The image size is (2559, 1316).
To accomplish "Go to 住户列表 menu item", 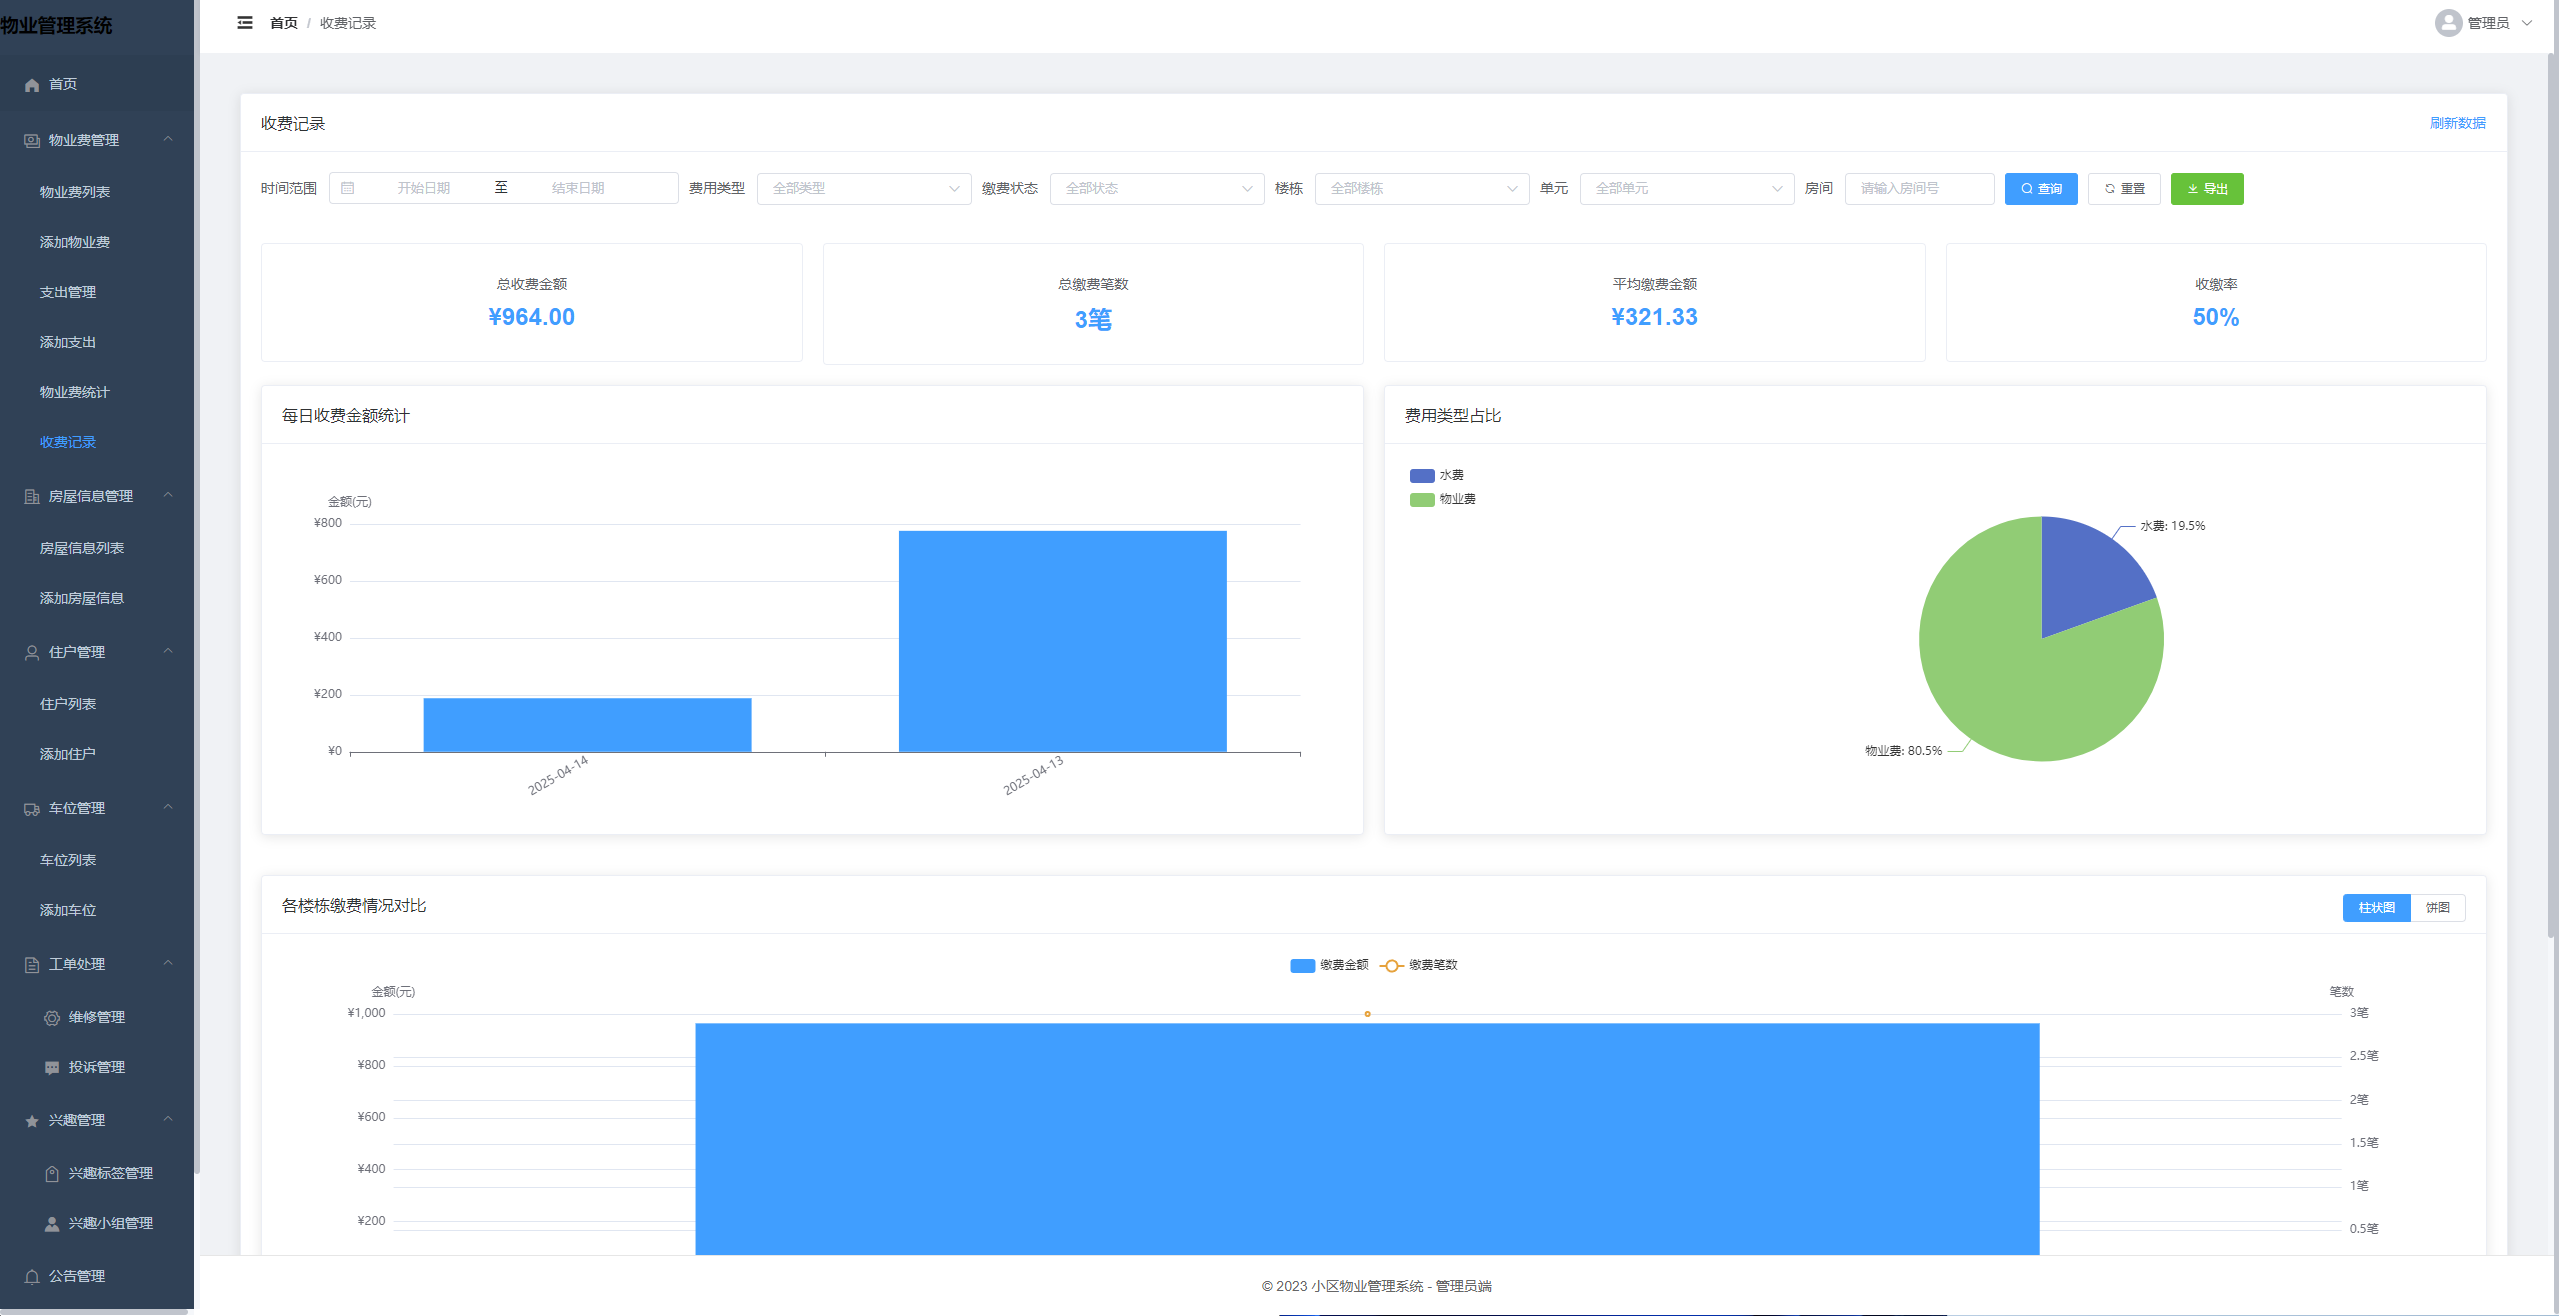I will [x=68, y=704].
